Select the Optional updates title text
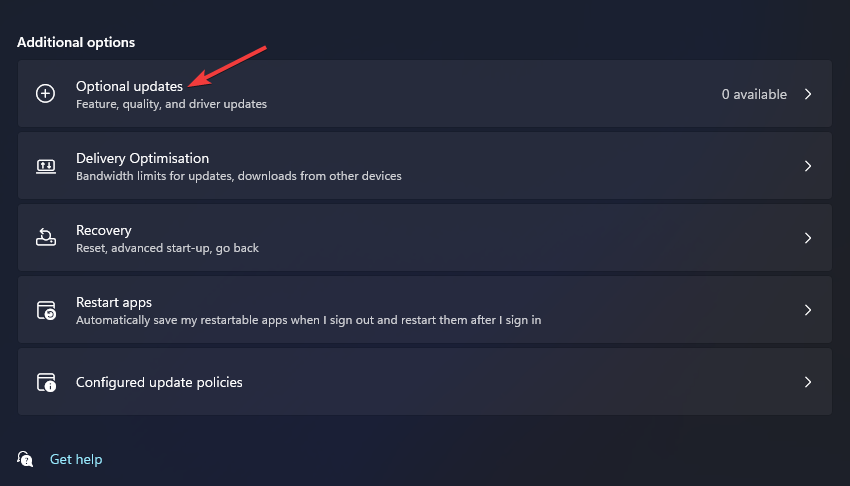The image size is (850, 486). [129, 86]
